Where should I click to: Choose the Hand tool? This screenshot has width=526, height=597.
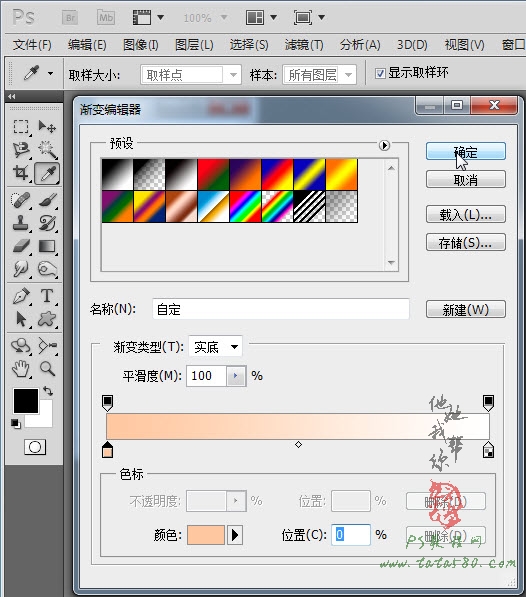click(21, 369)
